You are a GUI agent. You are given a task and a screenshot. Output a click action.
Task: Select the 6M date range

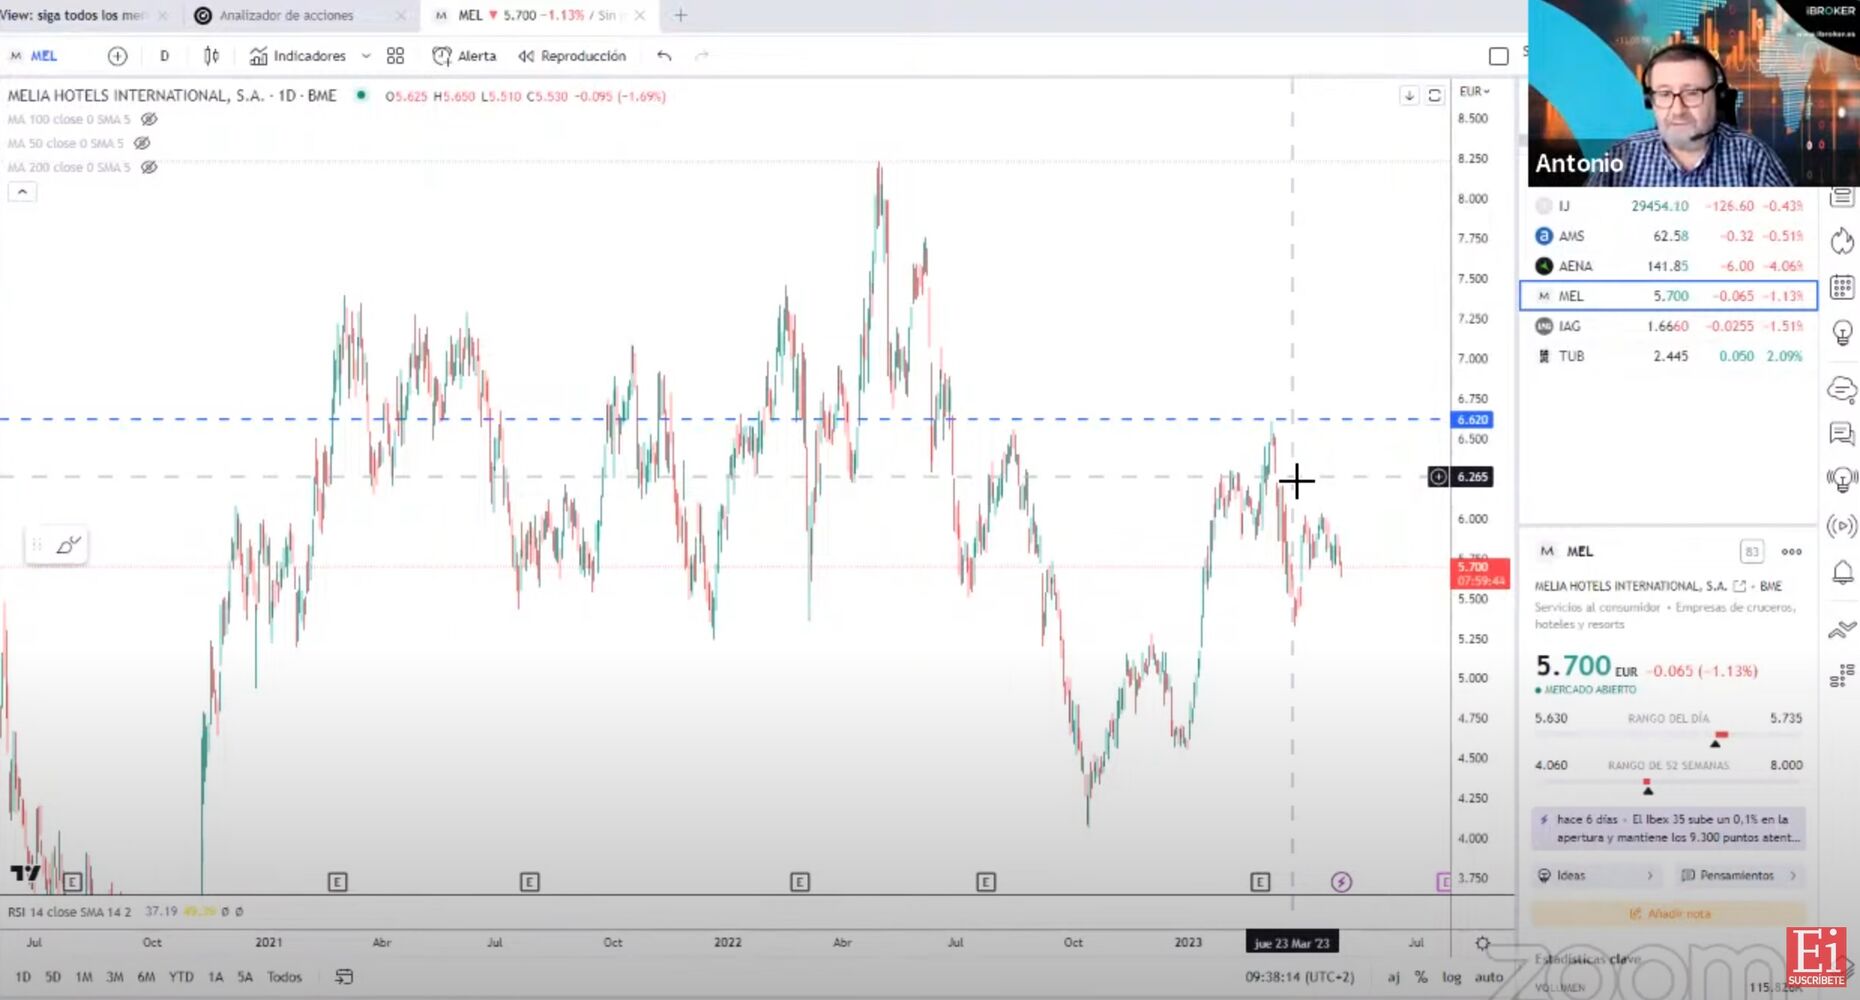(x=146, y=977)
